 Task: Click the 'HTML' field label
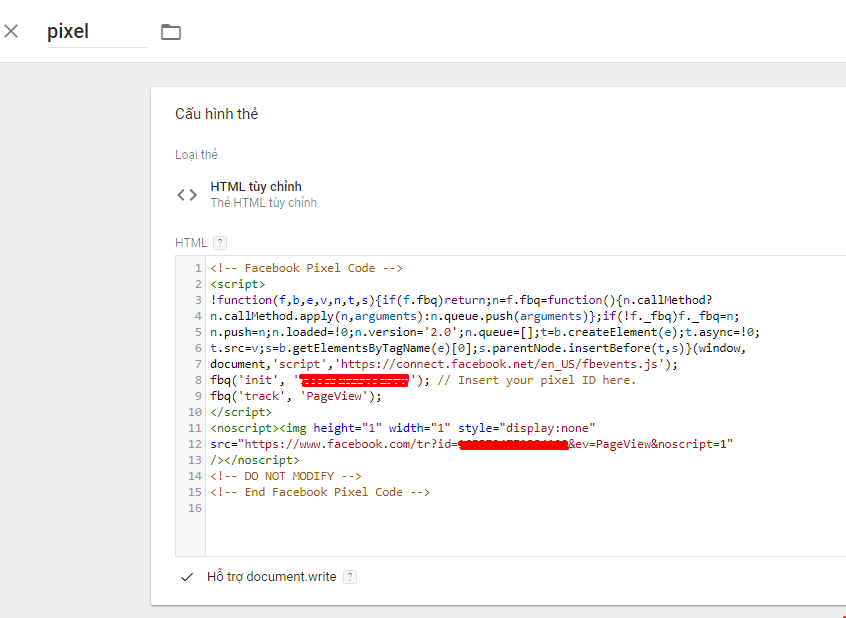click(191, 243)
